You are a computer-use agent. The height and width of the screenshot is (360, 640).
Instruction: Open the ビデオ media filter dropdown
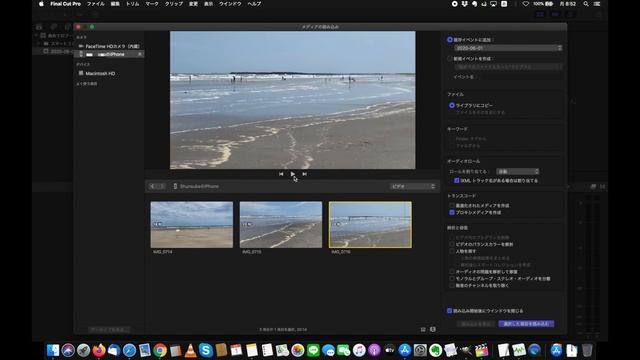pos(413,187)
